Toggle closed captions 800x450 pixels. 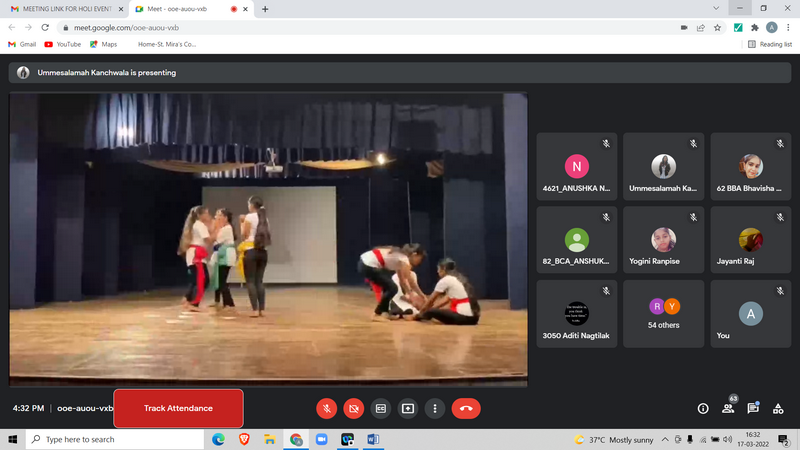click(x=380, y=408)
